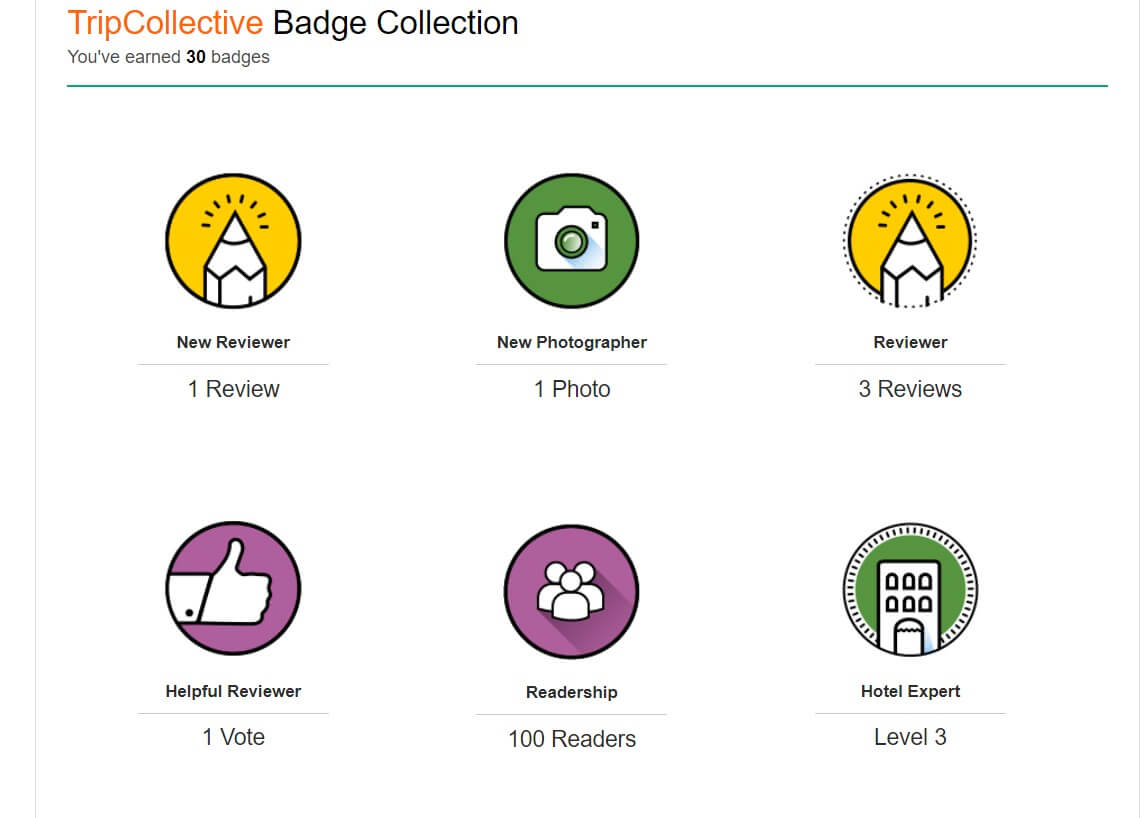
Task: Click the "Helpful Reviewer" badge title
Action: pos(233,691)
